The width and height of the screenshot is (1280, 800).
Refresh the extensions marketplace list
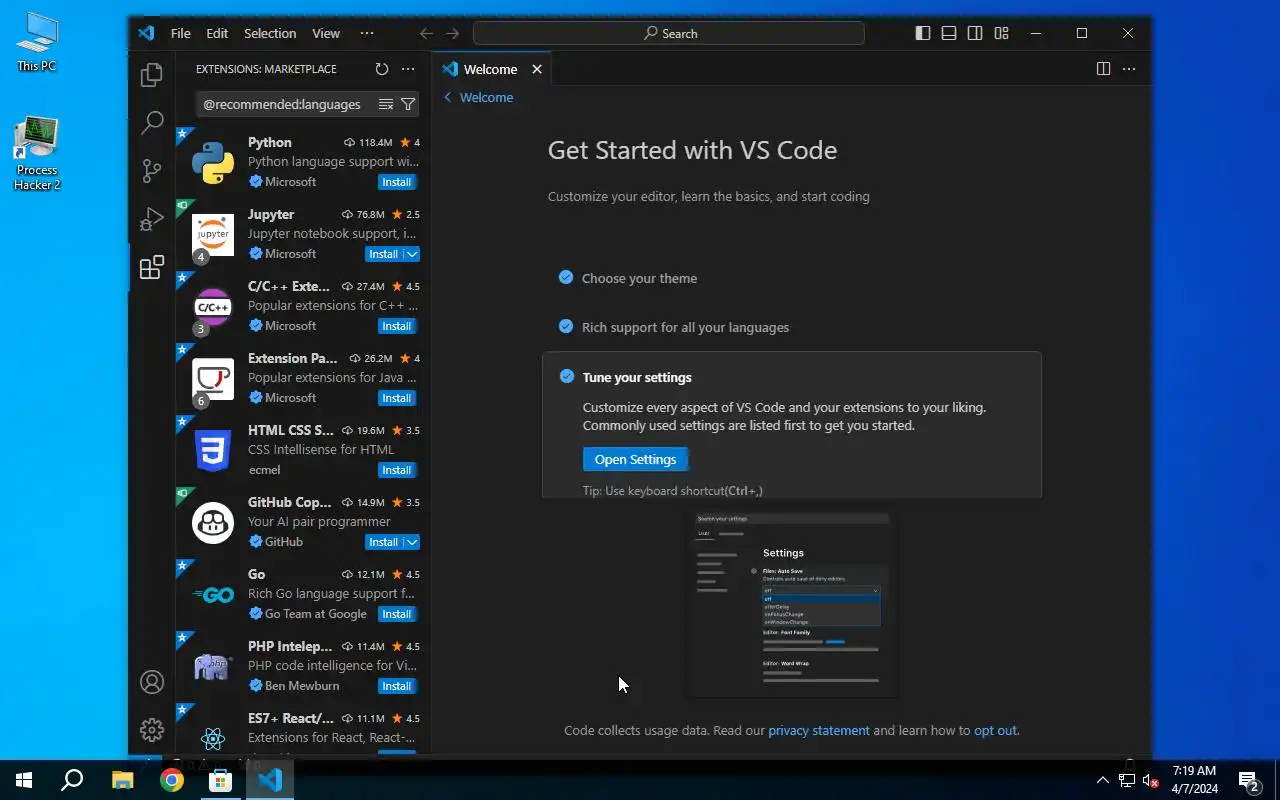pos(381,69)
